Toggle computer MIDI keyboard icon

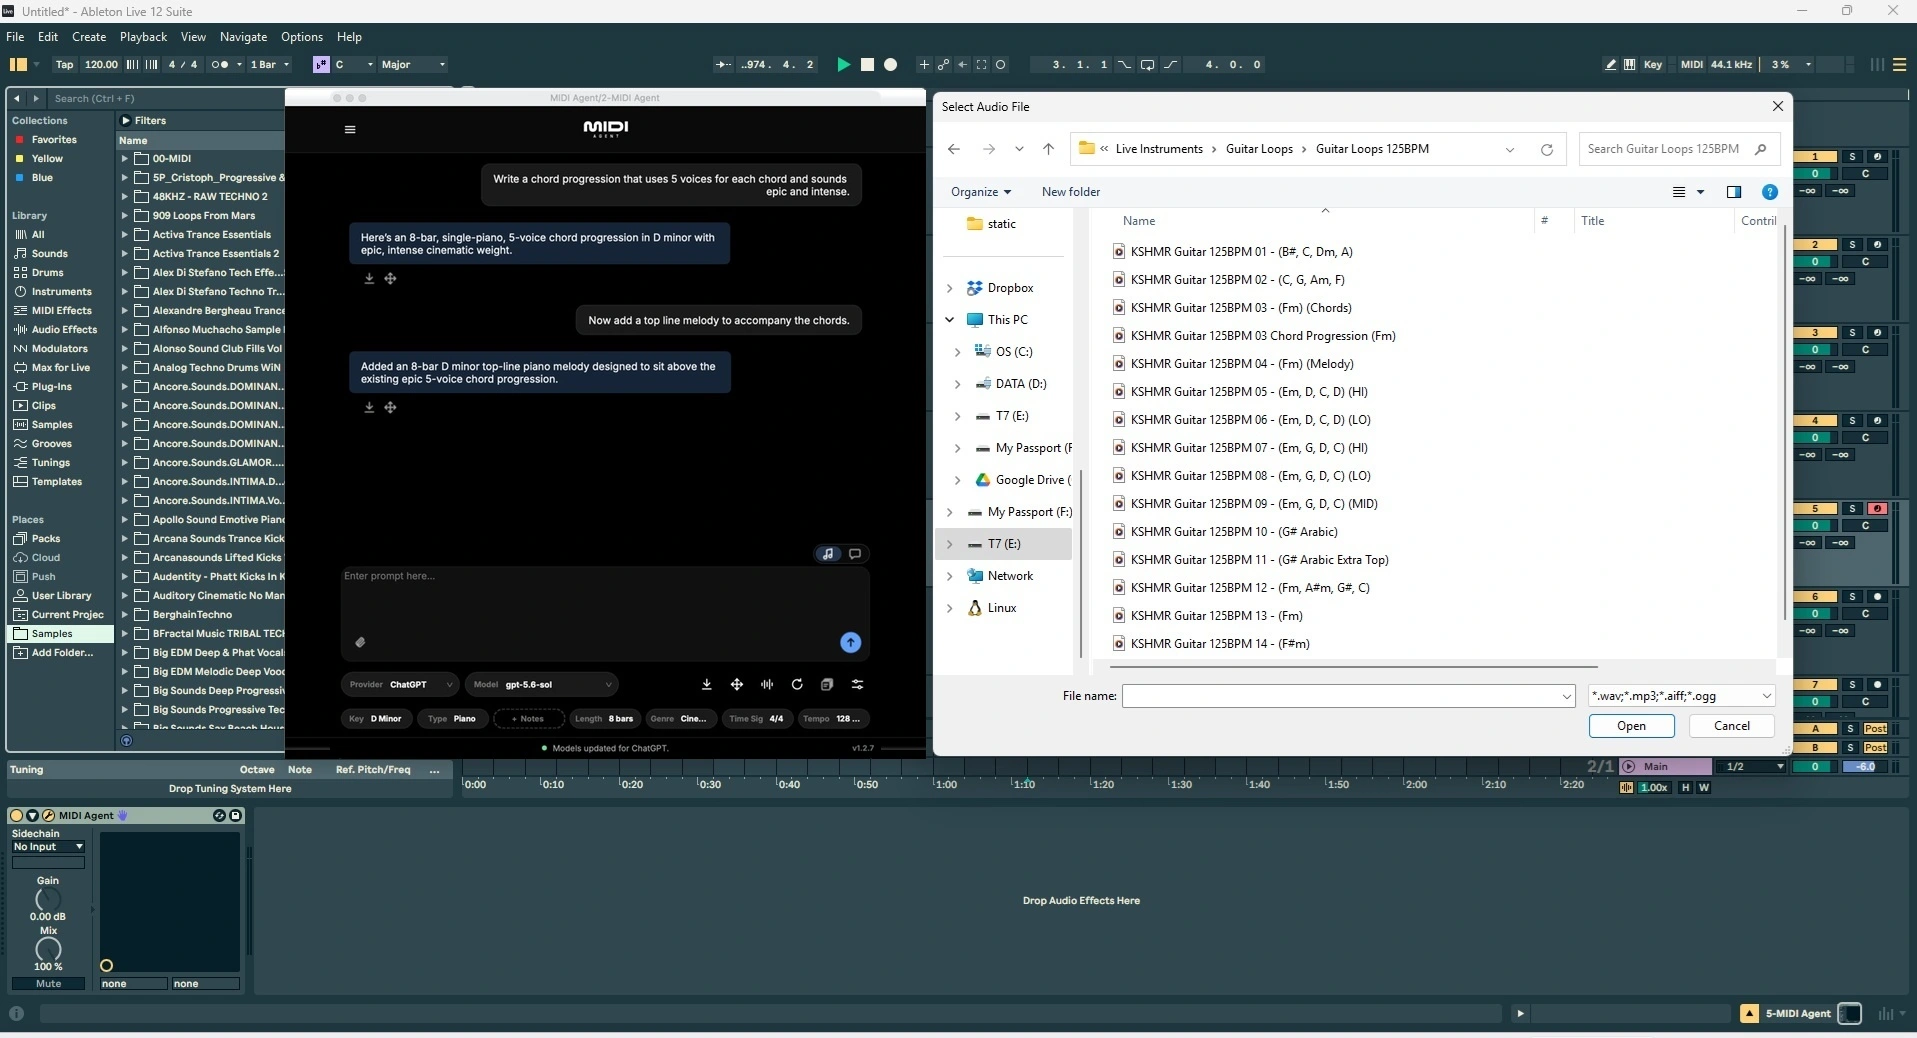pos(1629,64)
